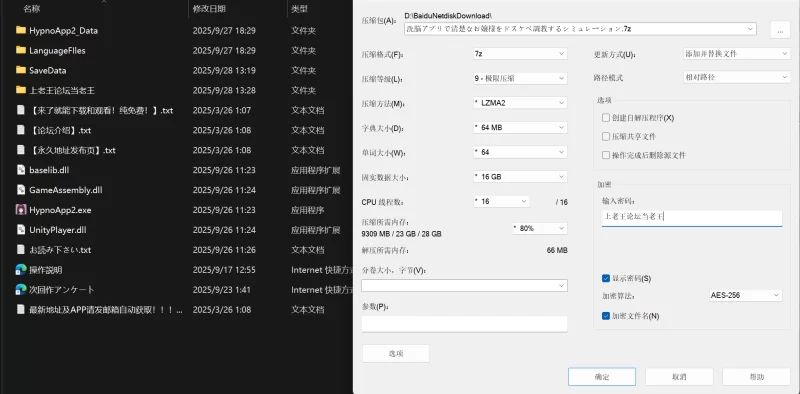Open the 压缩格式 7z dropdown

(x=519, y=53)
